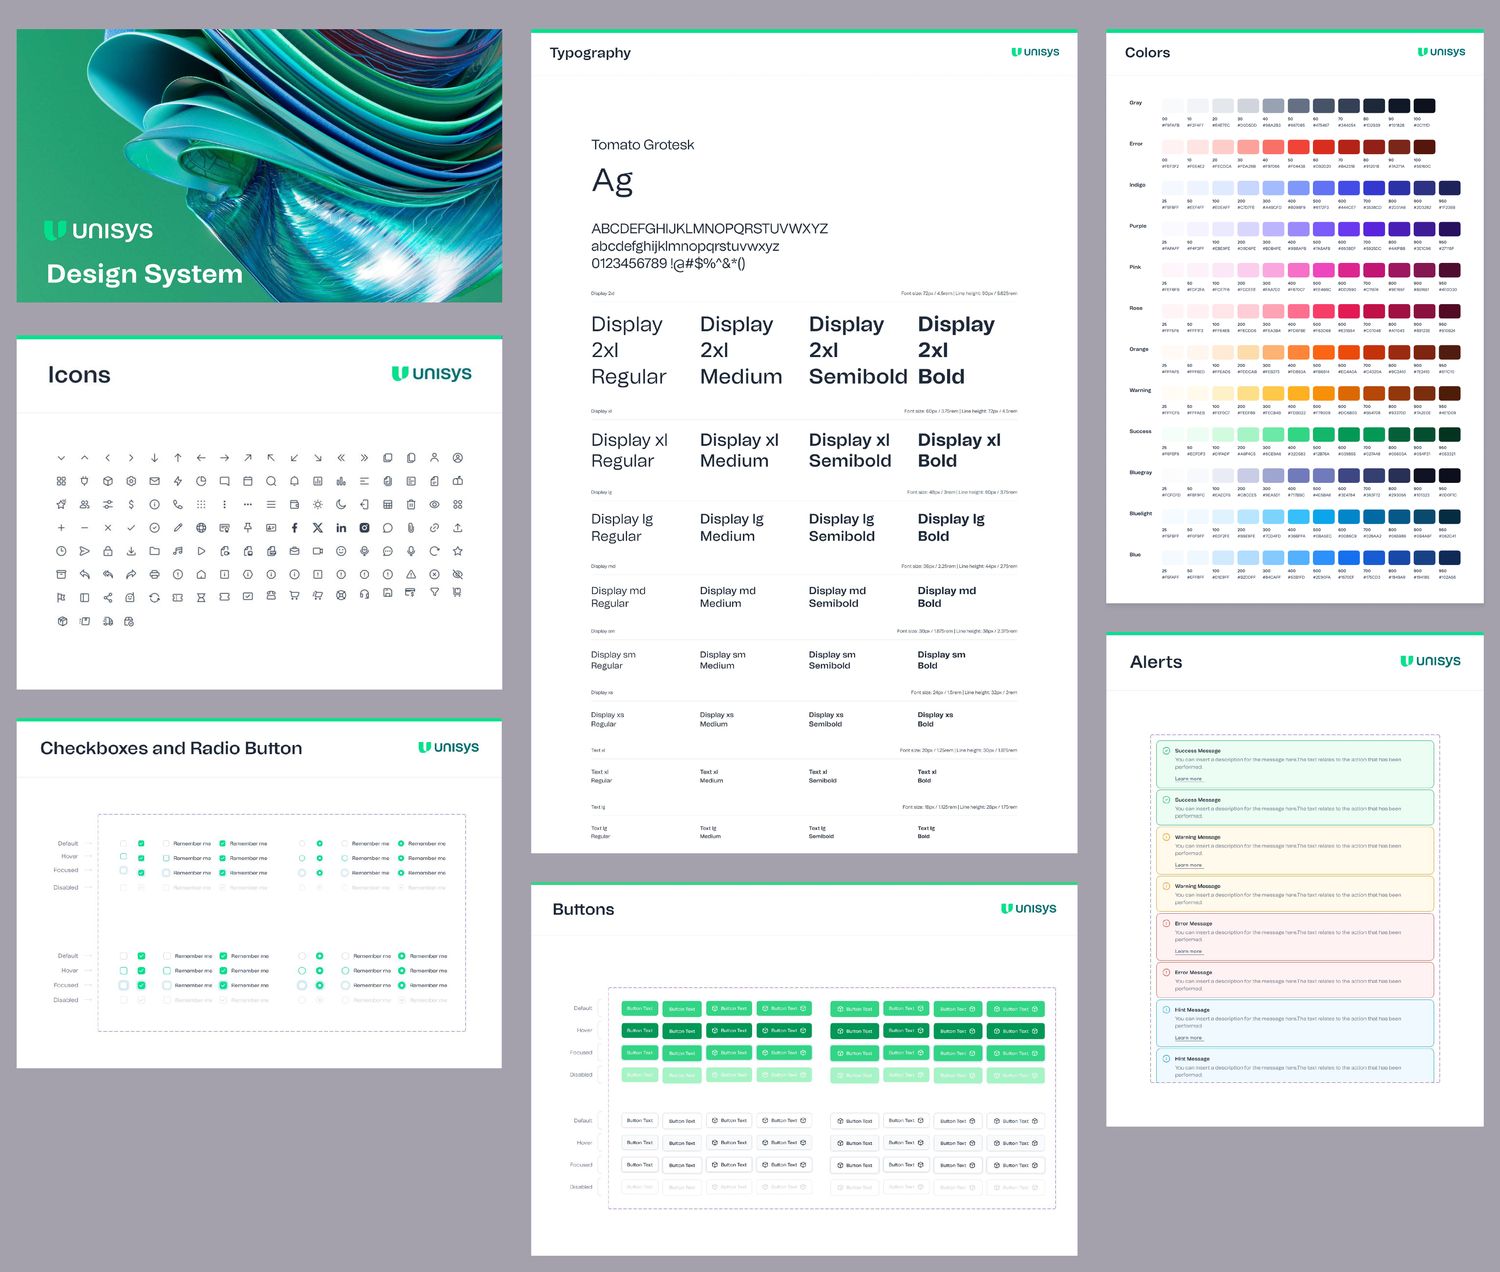The height and width of the screenshot is (1272, 1500).
Task: Click the hamburger three-lines menu icon
Action: tap(271, 504)
